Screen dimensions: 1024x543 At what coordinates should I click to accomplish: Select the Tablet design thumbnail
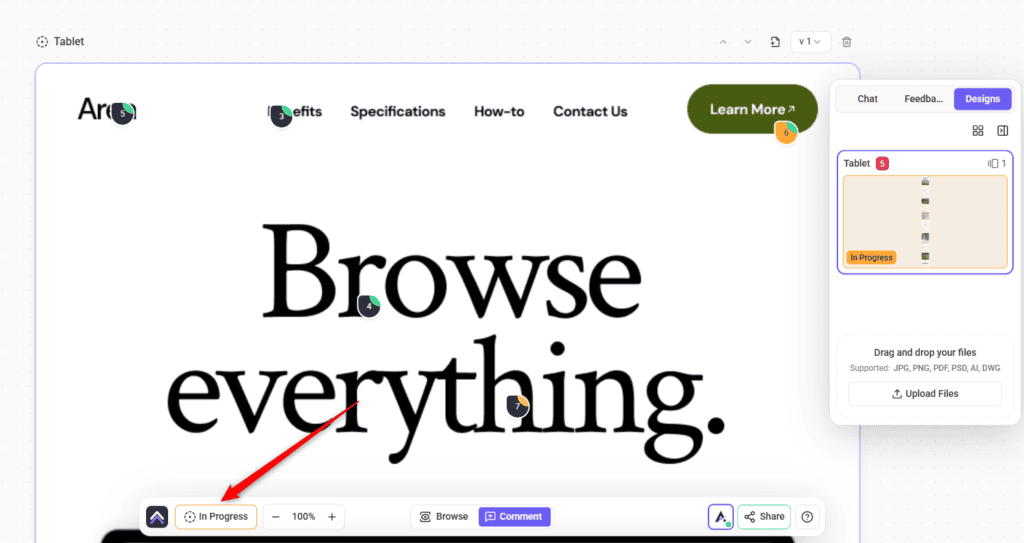click(x=925, y=222)
